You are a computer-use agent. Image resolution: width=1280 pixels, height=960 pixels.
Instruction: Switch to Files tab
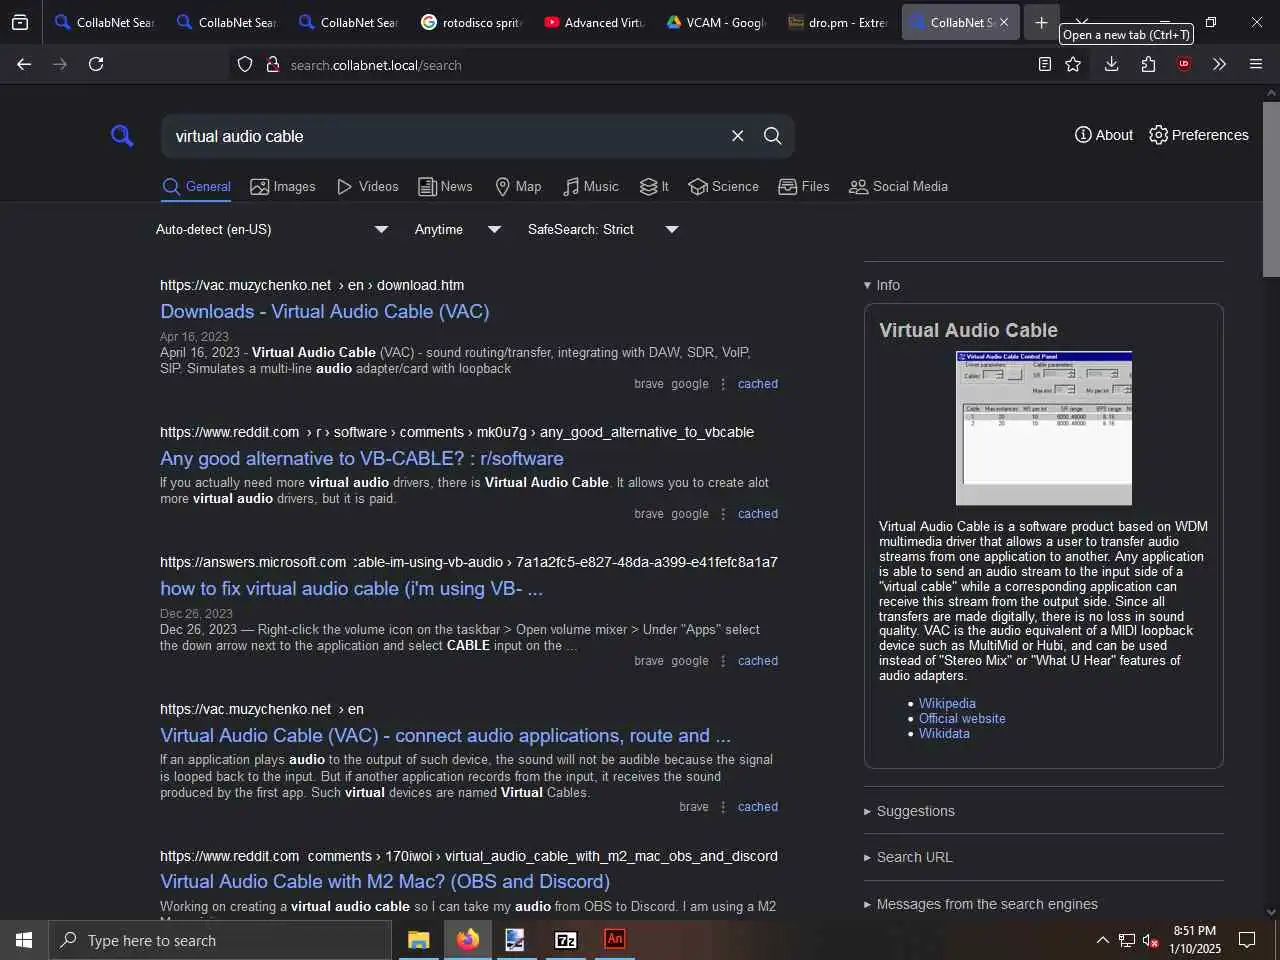[804, 187]
